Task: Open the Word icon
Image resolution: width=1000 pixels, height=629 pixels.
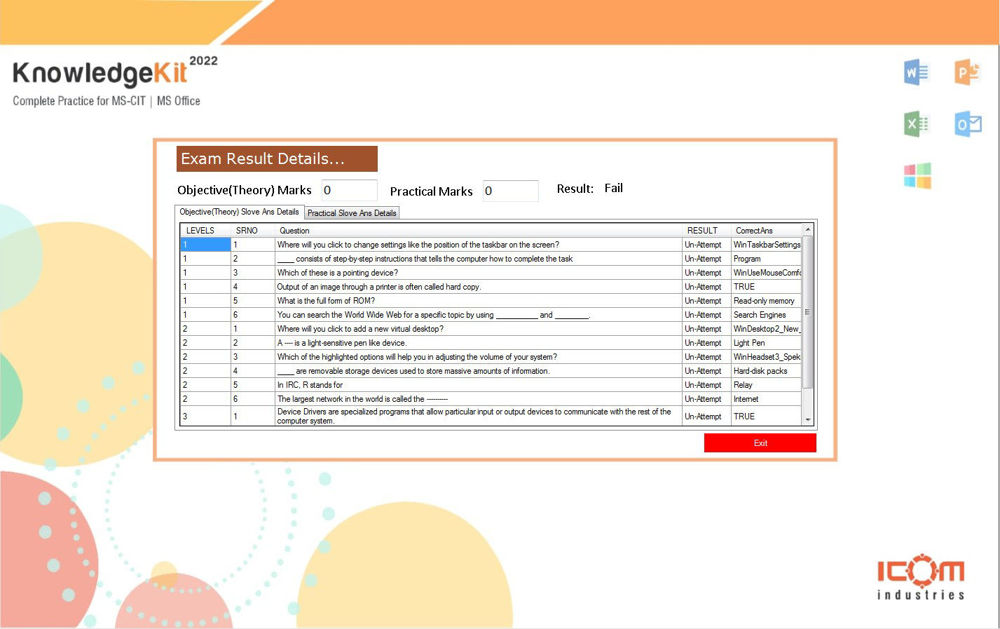Action: [916, 72]
